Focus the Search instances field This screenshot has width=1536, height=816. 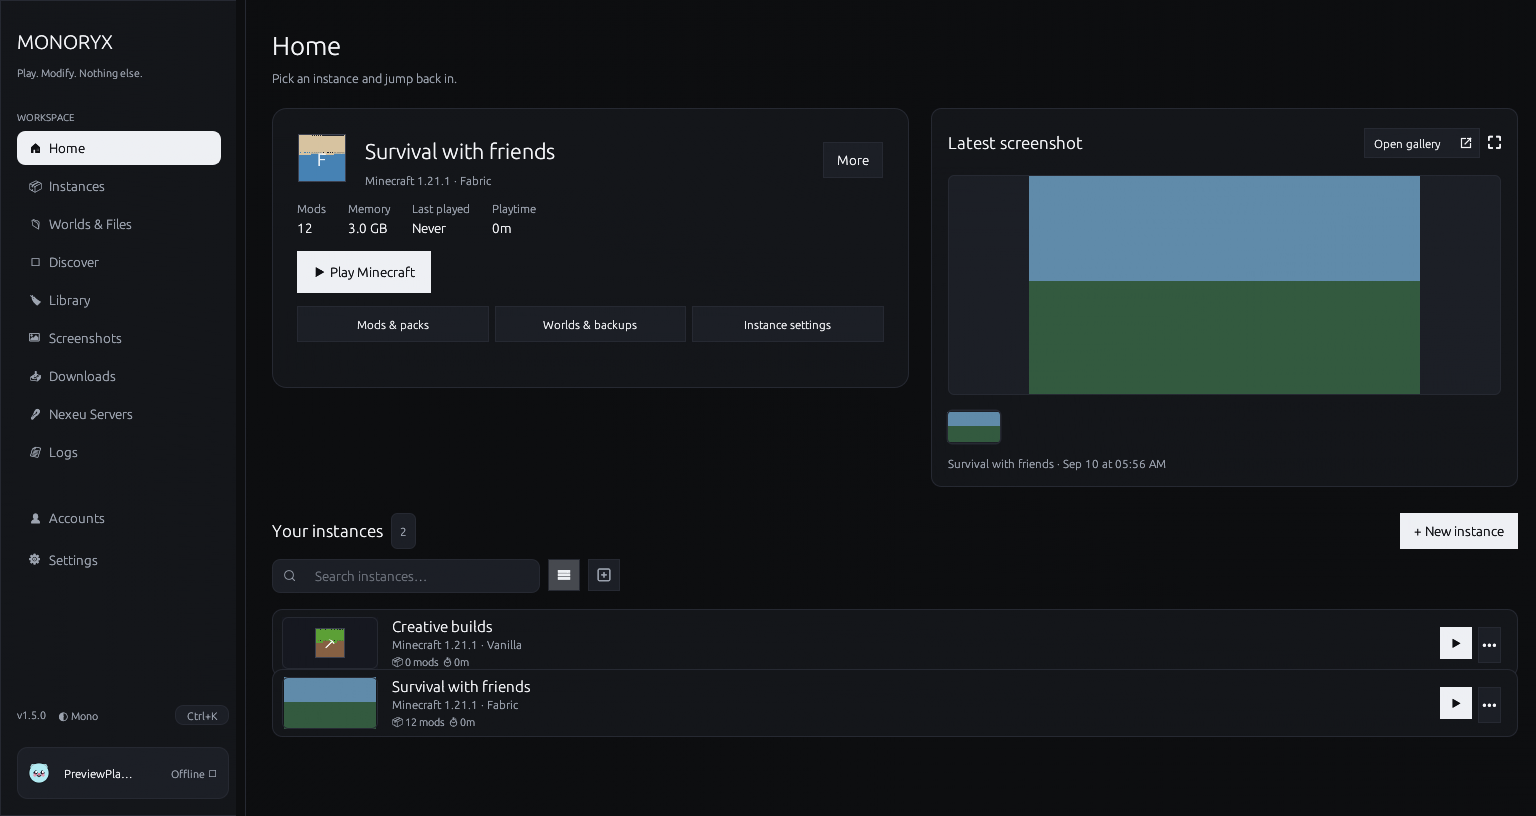(x=406, y=576)
